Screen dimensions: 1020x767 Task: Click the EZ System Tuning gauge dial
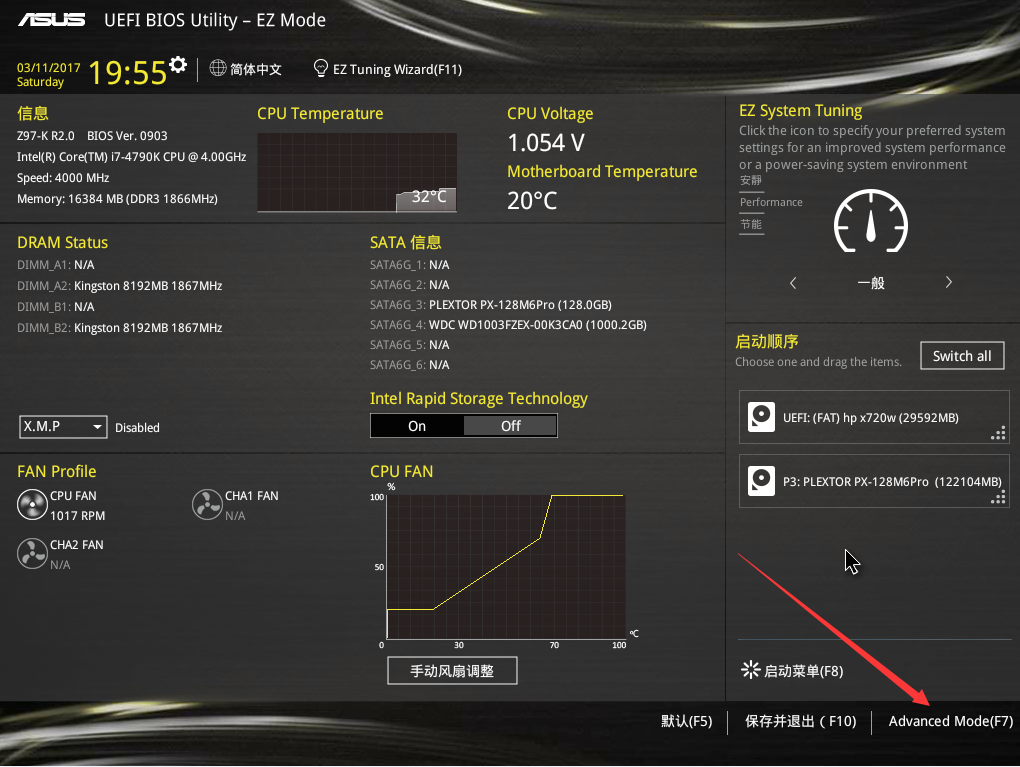click(870, 221)
